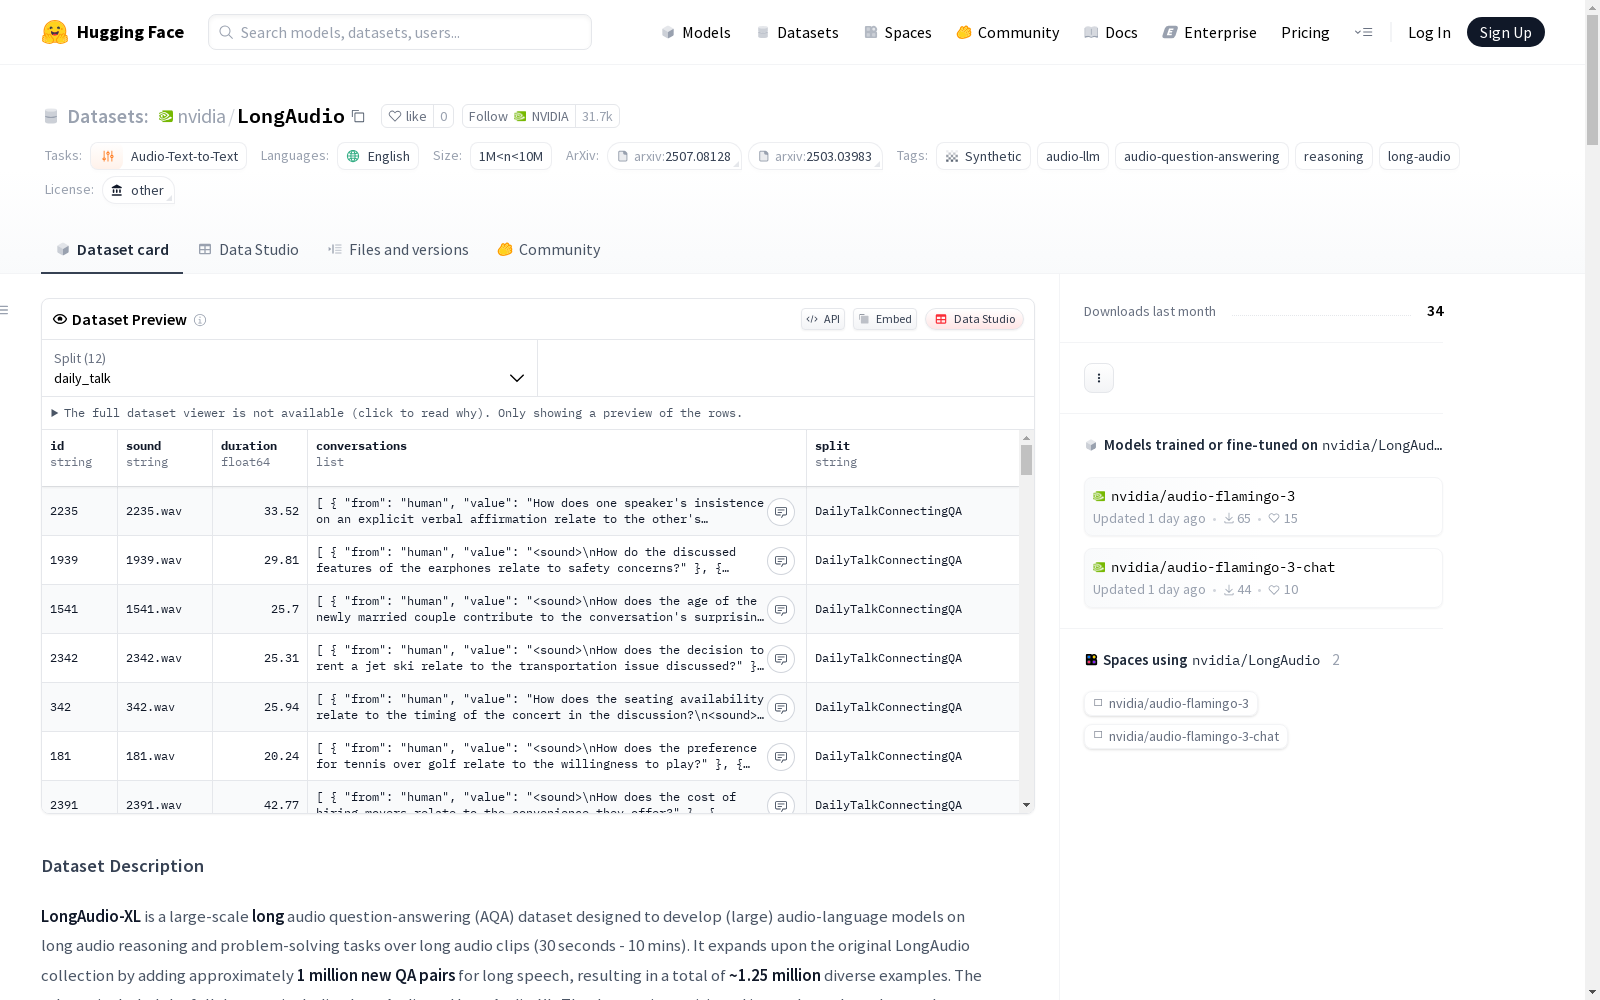Switch to the Data Studio tab
1600x1000 pixels.
pyautogui.click(x=249, y=250)
